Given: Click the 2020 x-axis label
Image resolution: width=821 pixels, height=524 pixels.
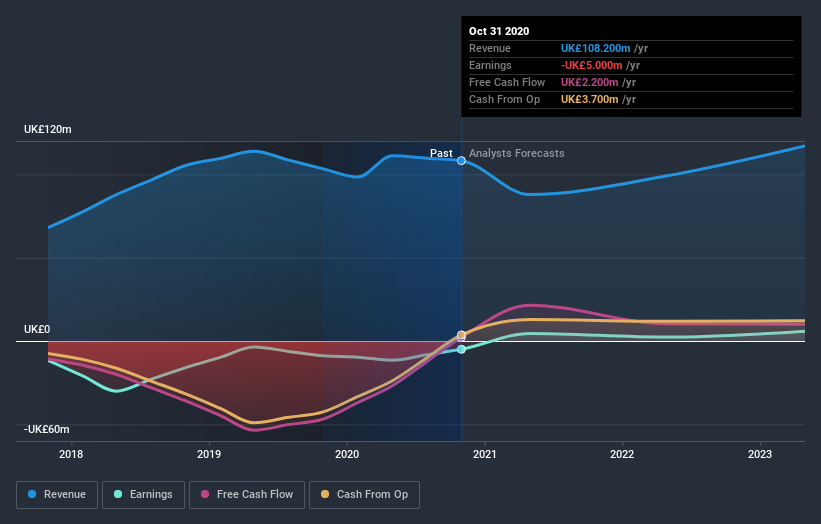Looking at the screenshot, I should coord(347,454).
